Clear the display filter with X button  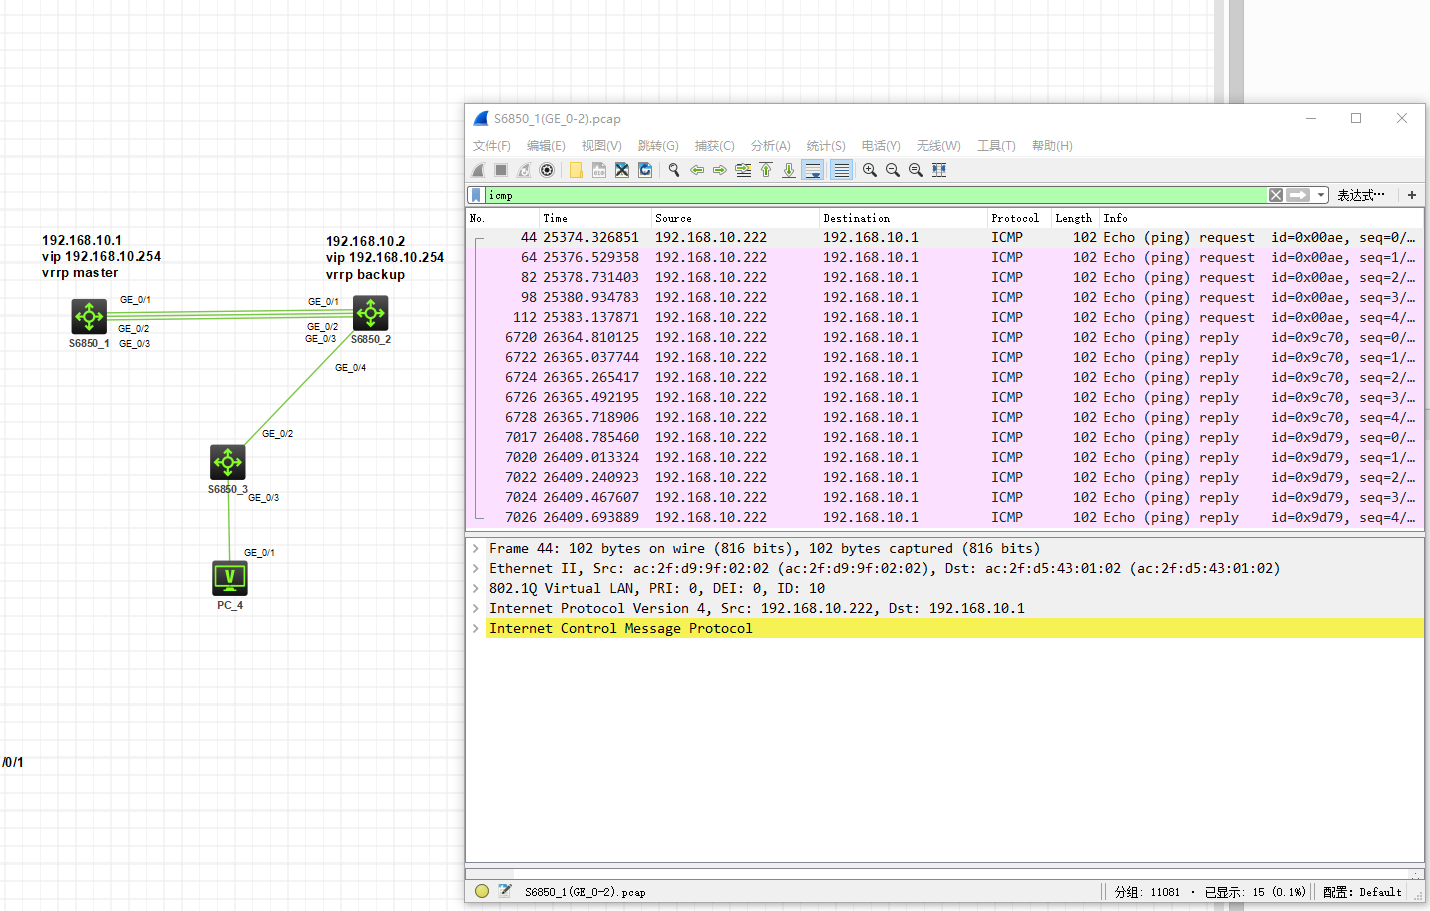click(x=1276, y=195)
